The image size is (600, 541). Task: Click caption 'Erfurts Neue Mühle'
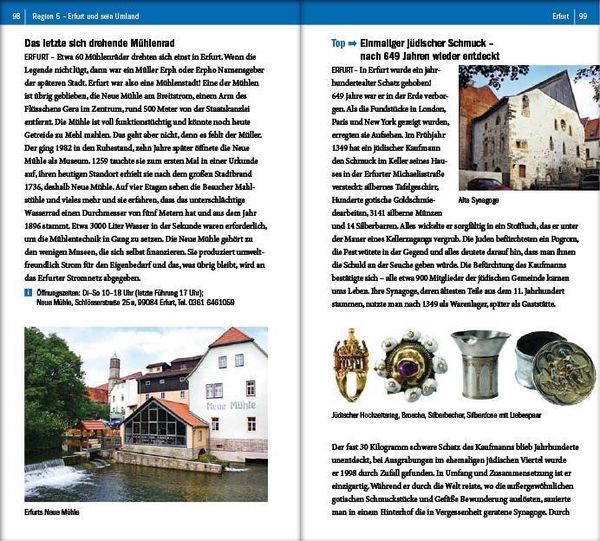point(52,512)
